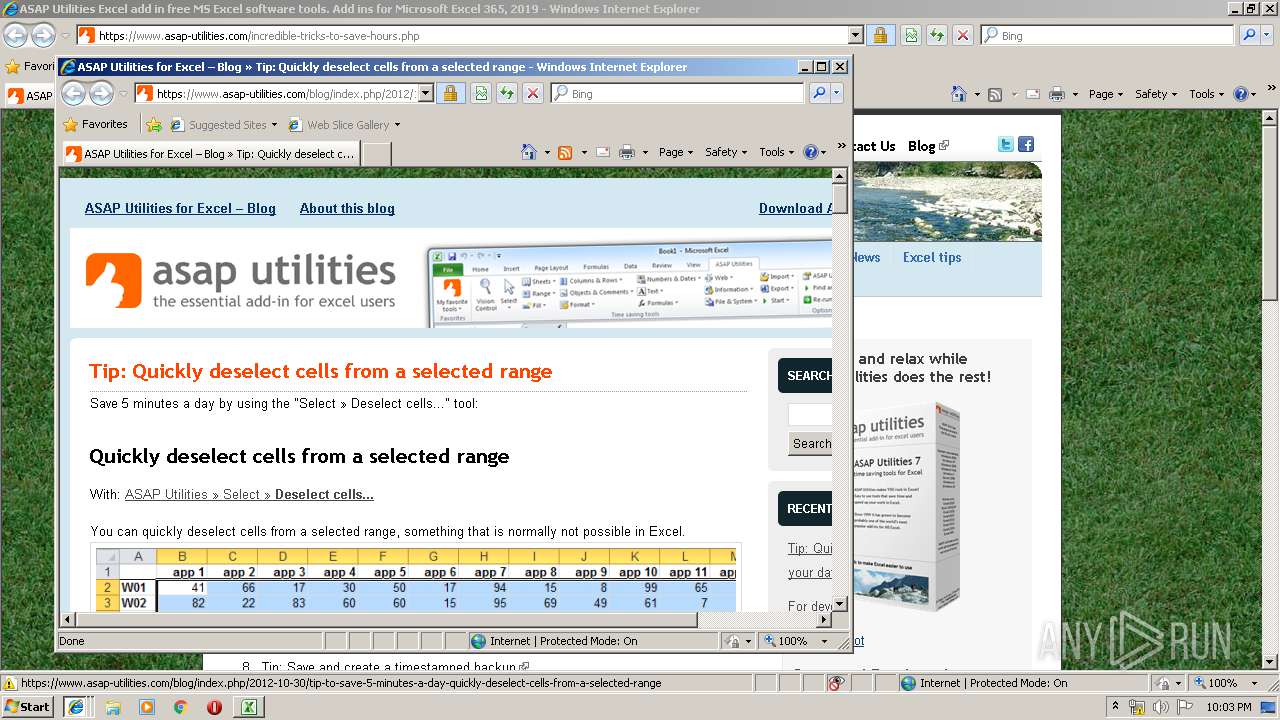Click Home icon in front window command bar
The image size is (1280, 720).
pyautogui.click(x=529, y=152)
